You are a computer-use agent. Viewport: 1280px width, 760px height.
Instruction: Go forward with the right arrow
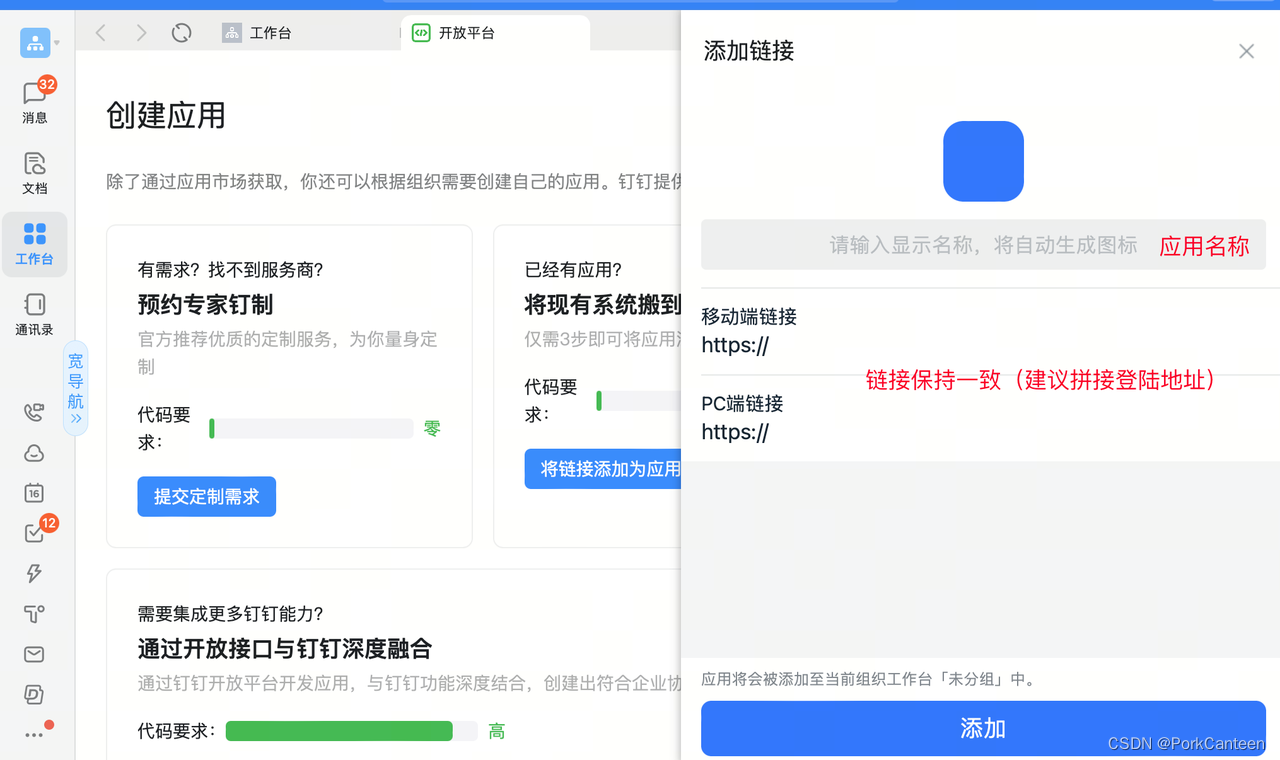[x=141, y=33]
